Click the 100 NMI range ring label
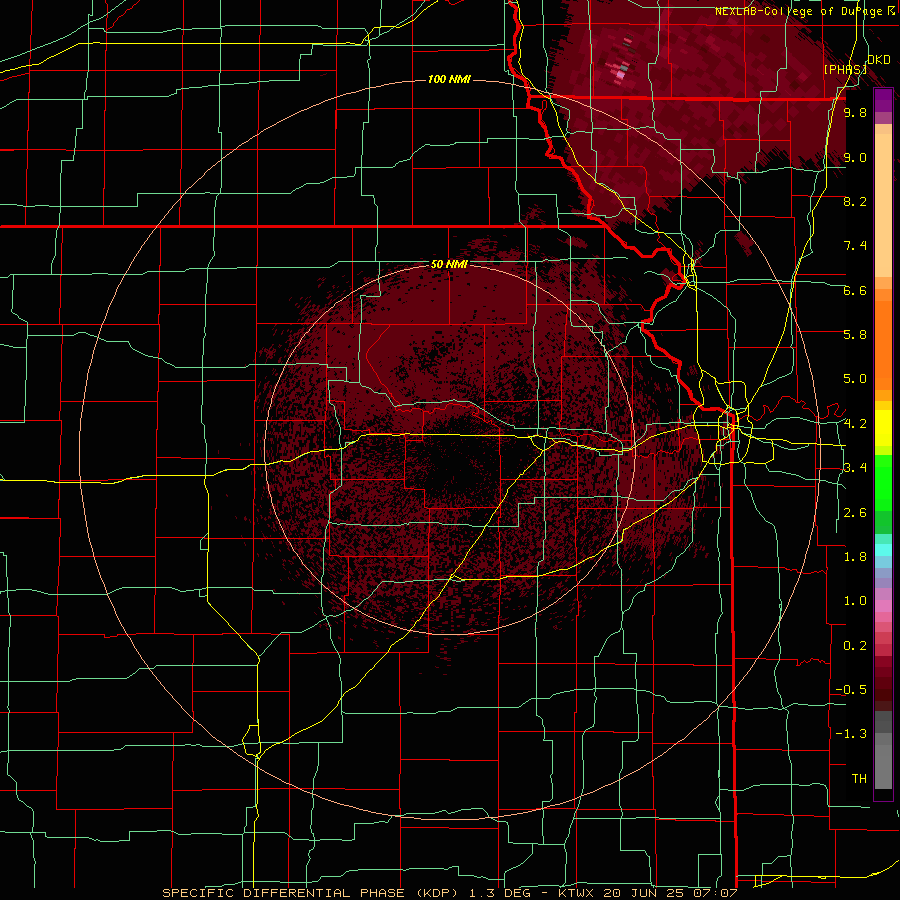The image size is (900, 900). tap(449, 79)
